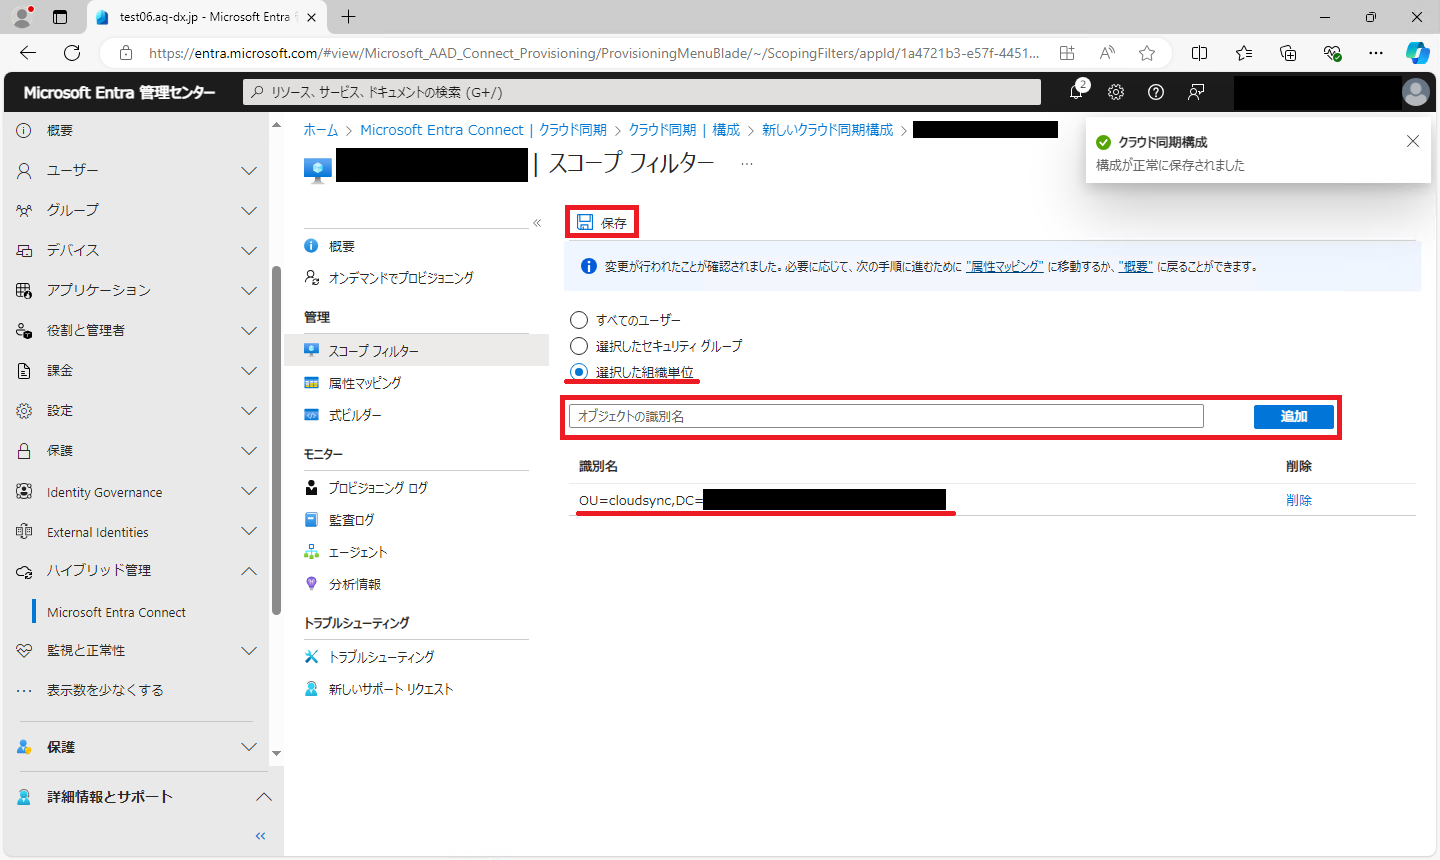The width and height of the screenshot is (1440, 860).
Task: Open Microsoft Entra Connect sidebar item
Action: (116, 612)
